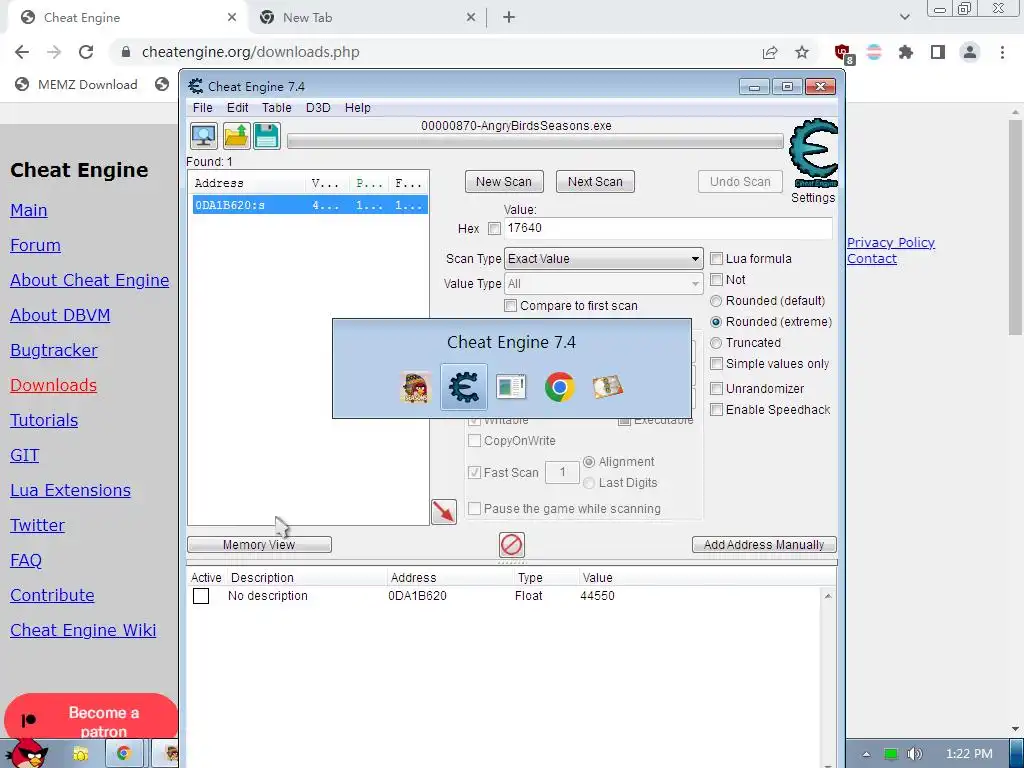
Task: Share this page via the share icon
Action: 770,52
